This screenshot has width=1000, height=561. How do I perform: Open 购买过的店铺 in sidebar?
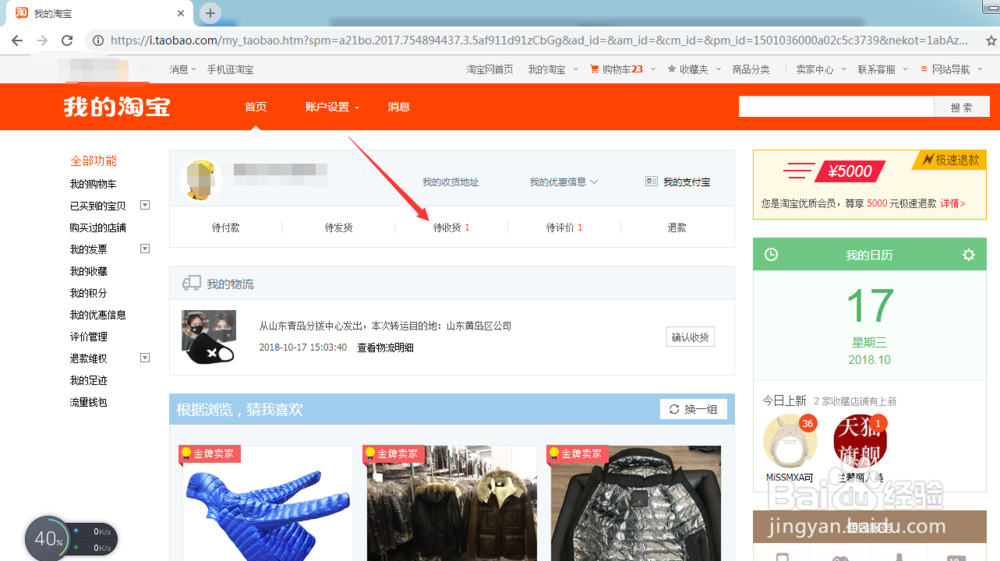click(98, 228)
